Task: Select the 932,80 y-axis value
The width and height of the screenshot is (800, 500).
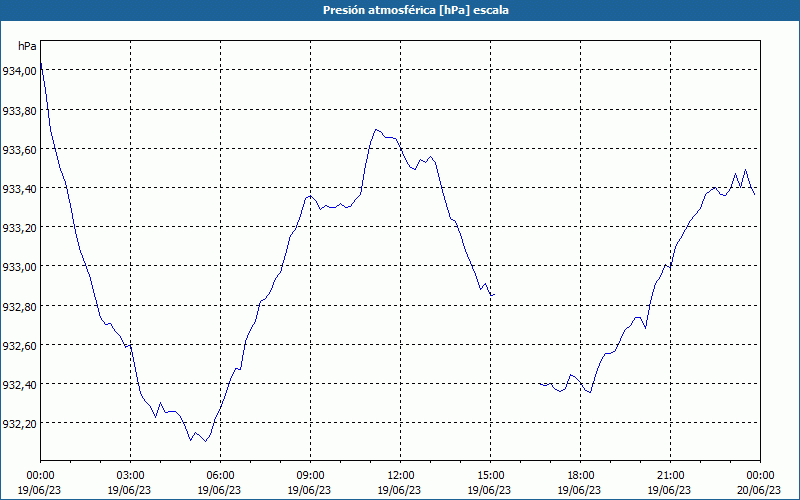Action: [x=19, y=306]
